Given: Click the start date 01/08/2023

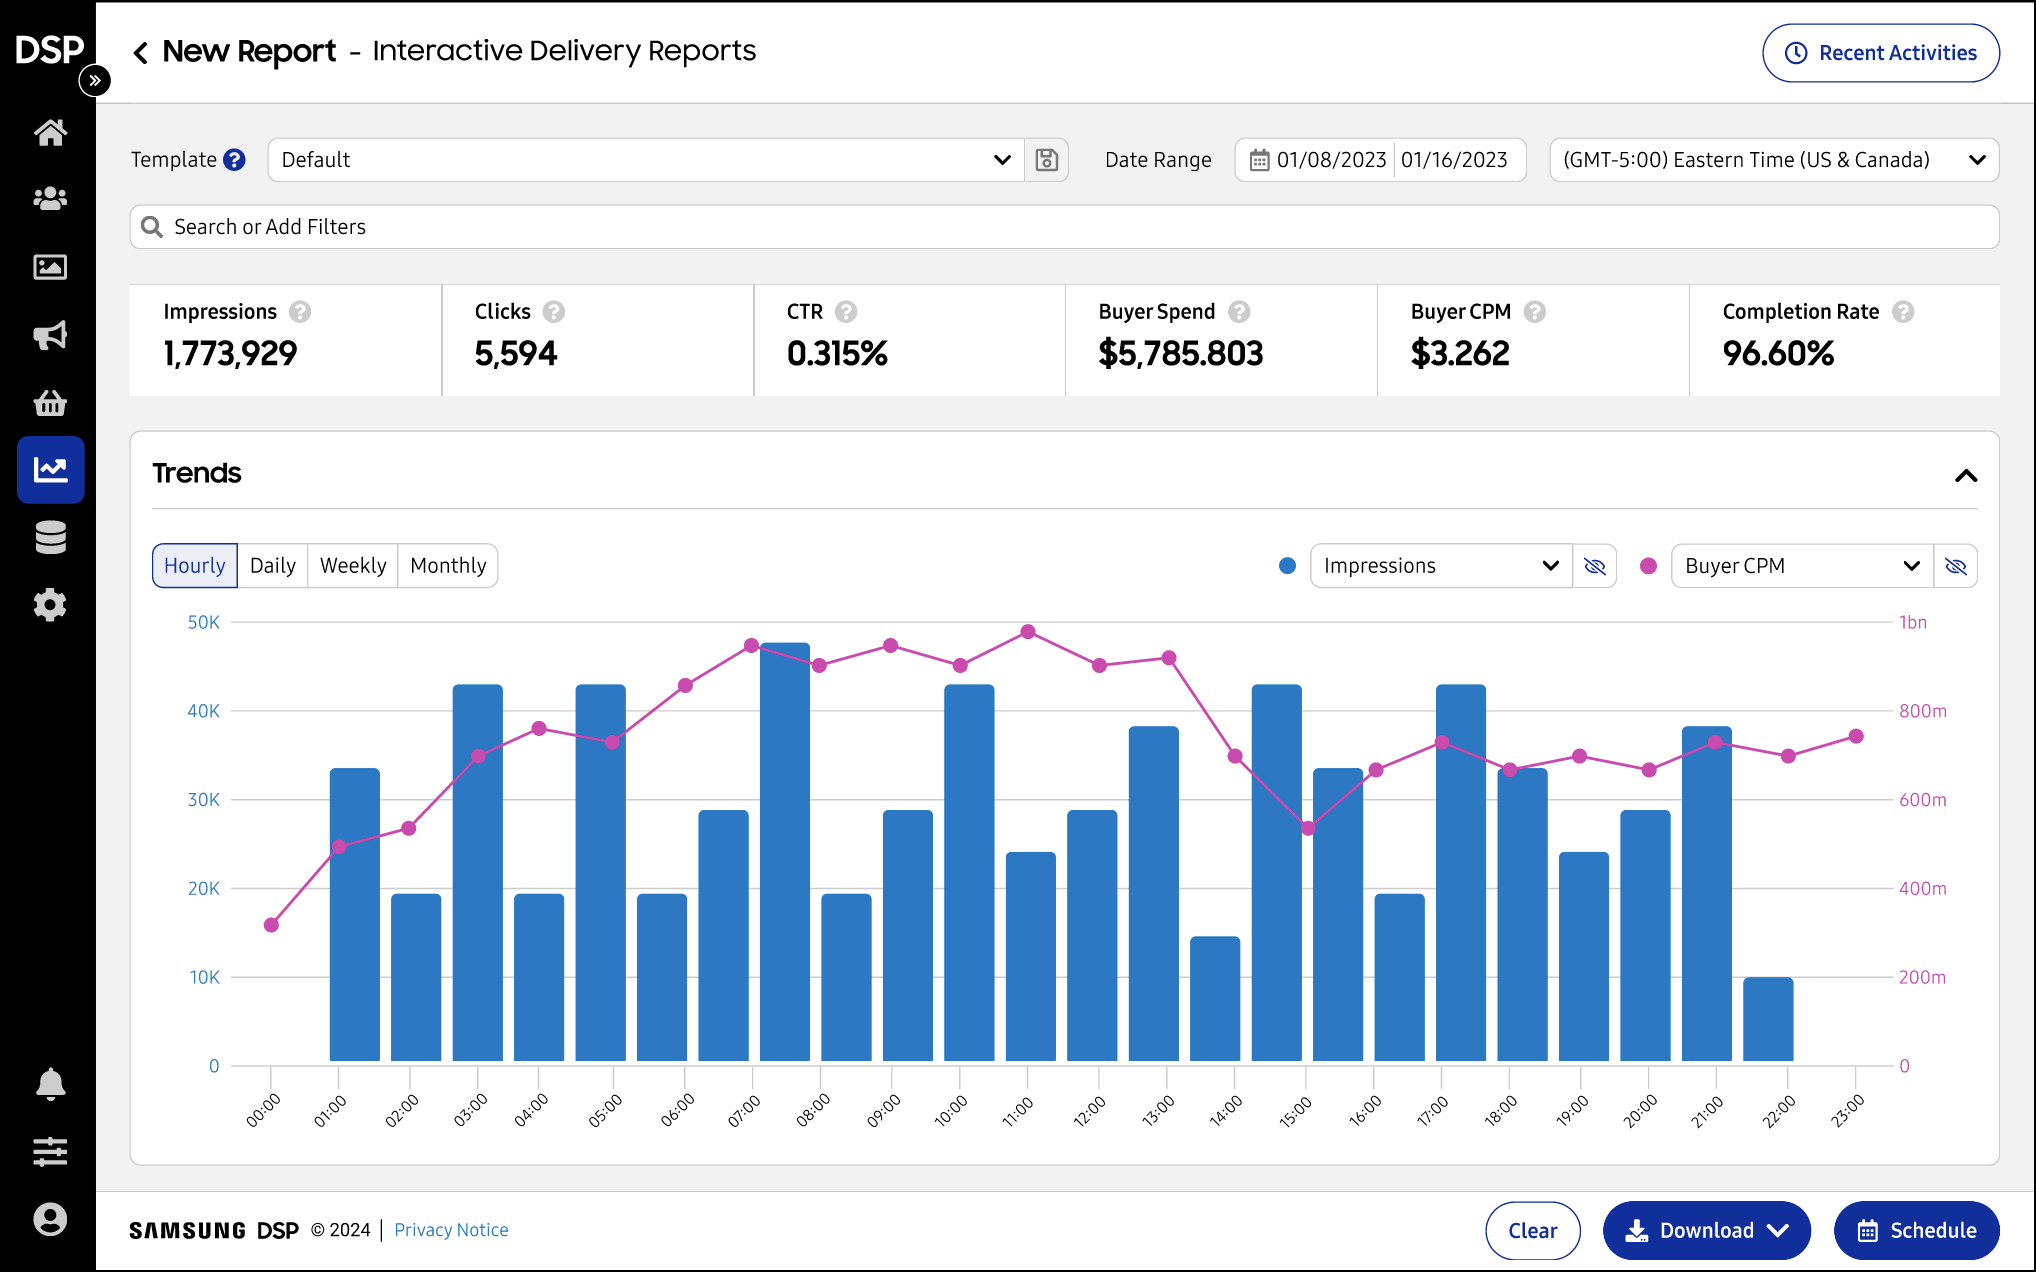Looking at the screenshot, I should pyautogui.click(x=1331, y=160).
